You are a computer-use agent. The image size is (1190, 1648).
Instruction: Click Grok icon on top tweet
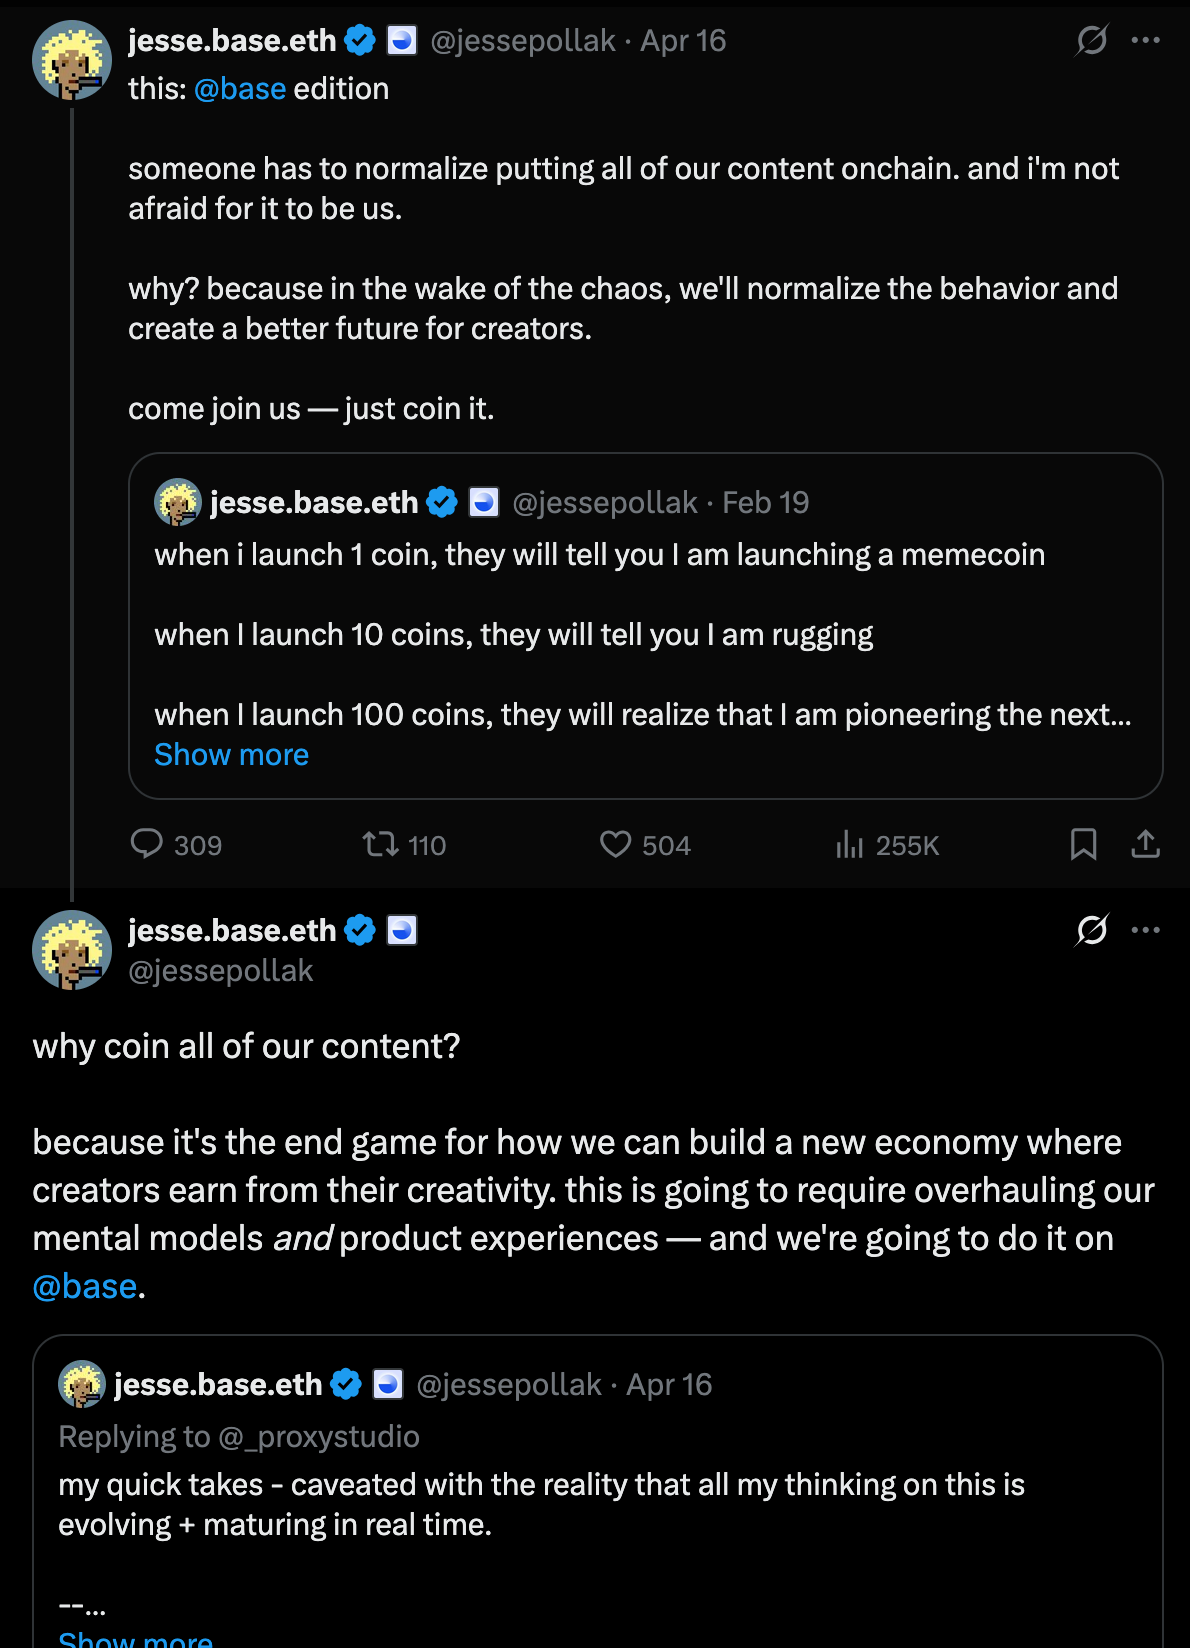coord(1091,40)
